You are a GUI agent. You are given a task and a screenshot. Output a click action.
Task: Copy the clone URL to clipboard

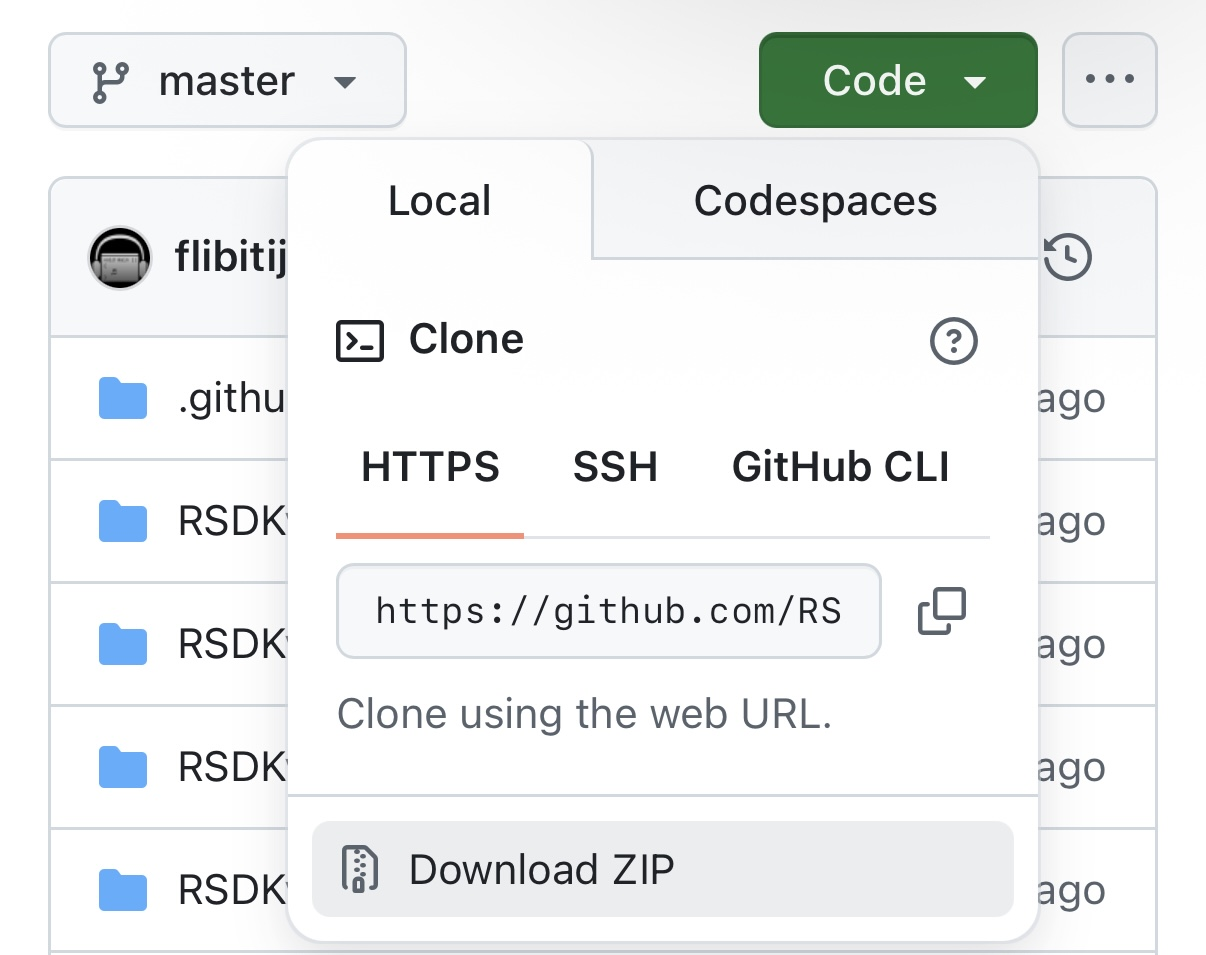click(942, 611)
